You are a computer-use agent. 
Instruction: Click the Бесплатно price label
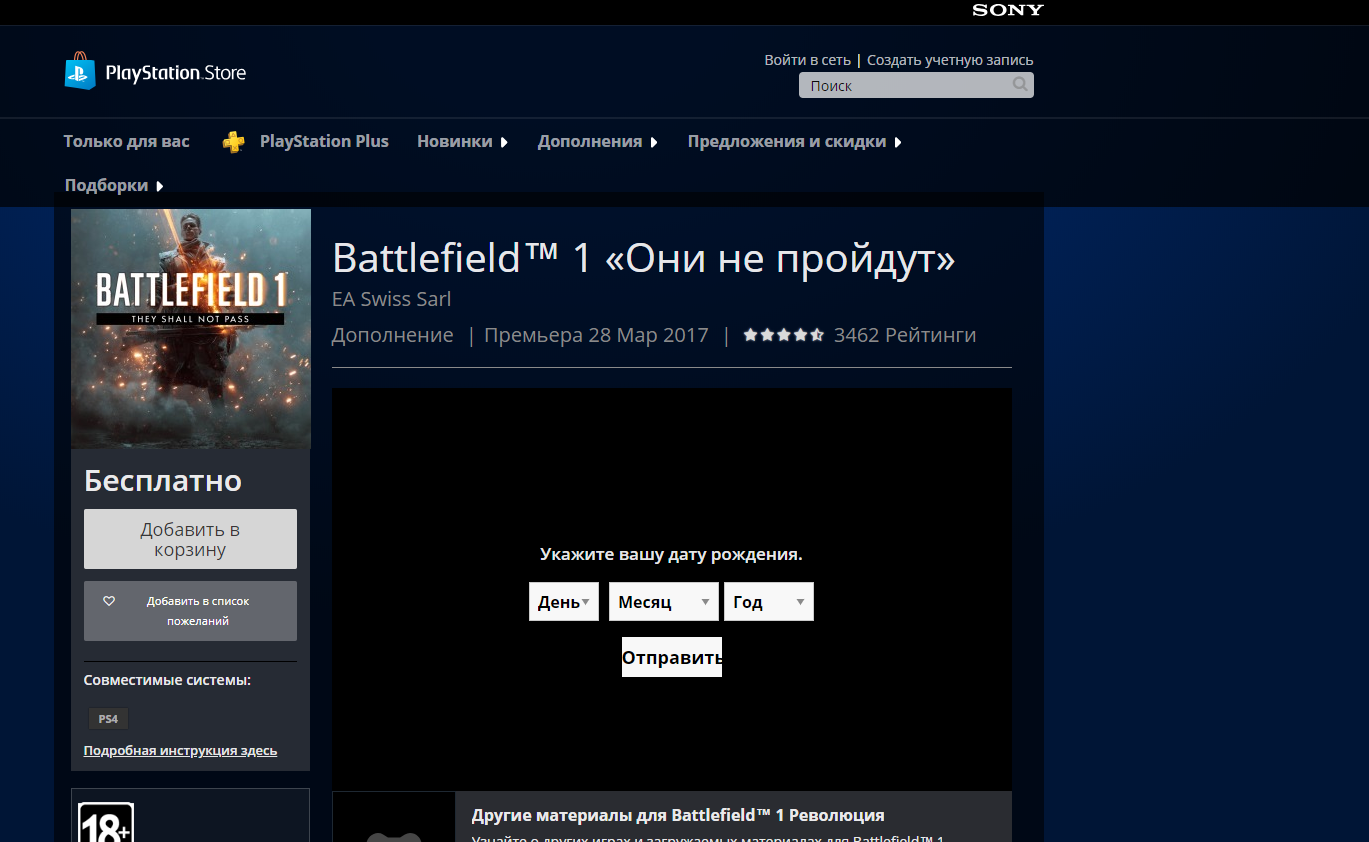[x=163, y=481]
